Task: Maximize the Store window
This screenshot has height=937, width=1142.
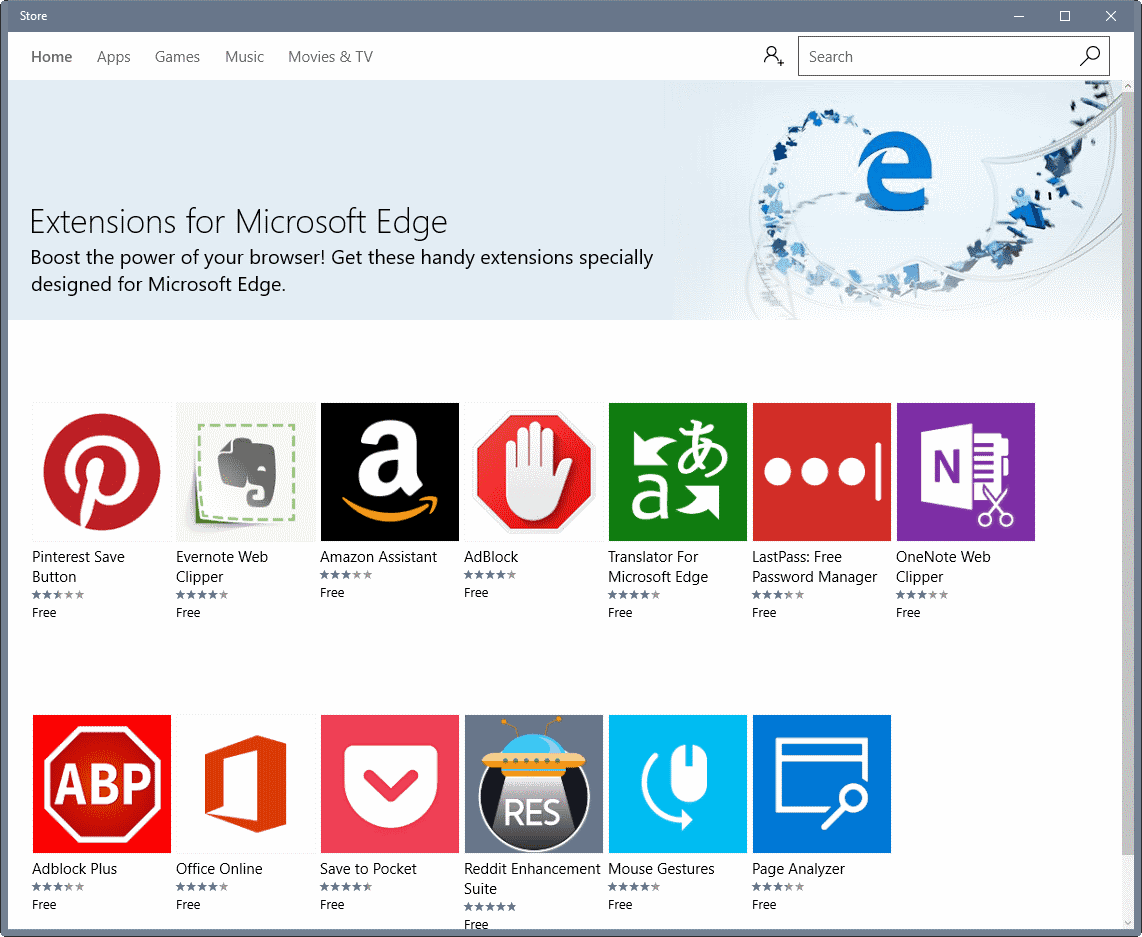Action: point(1064,16)
